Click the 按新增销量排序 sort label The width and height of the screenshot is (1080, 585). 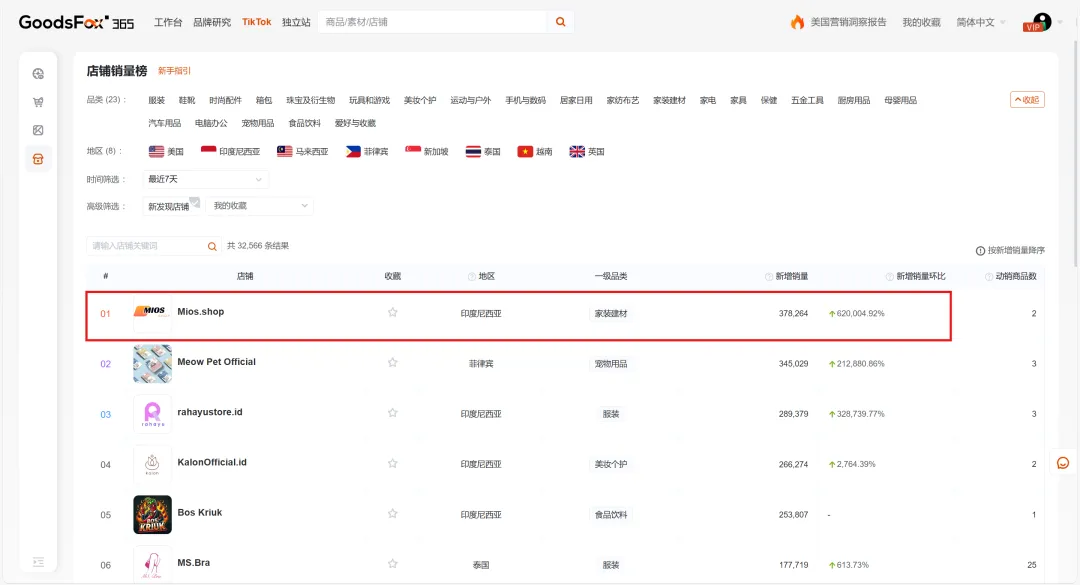click(1016, 251)
